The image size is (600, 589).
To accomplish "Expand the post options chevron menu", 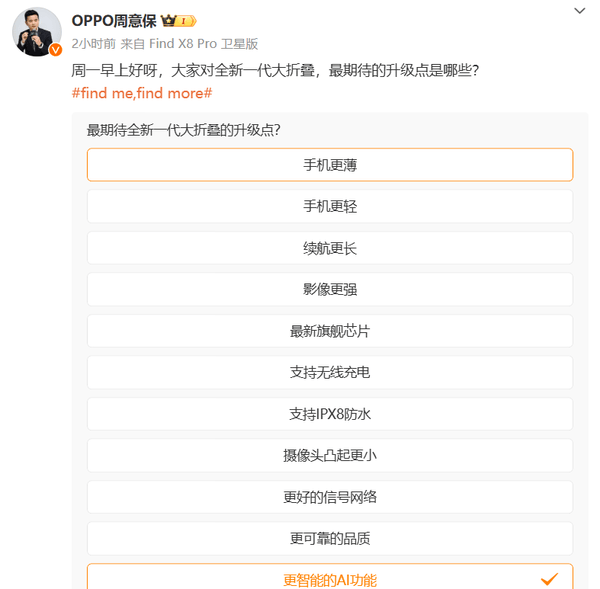I will (579, 11).
